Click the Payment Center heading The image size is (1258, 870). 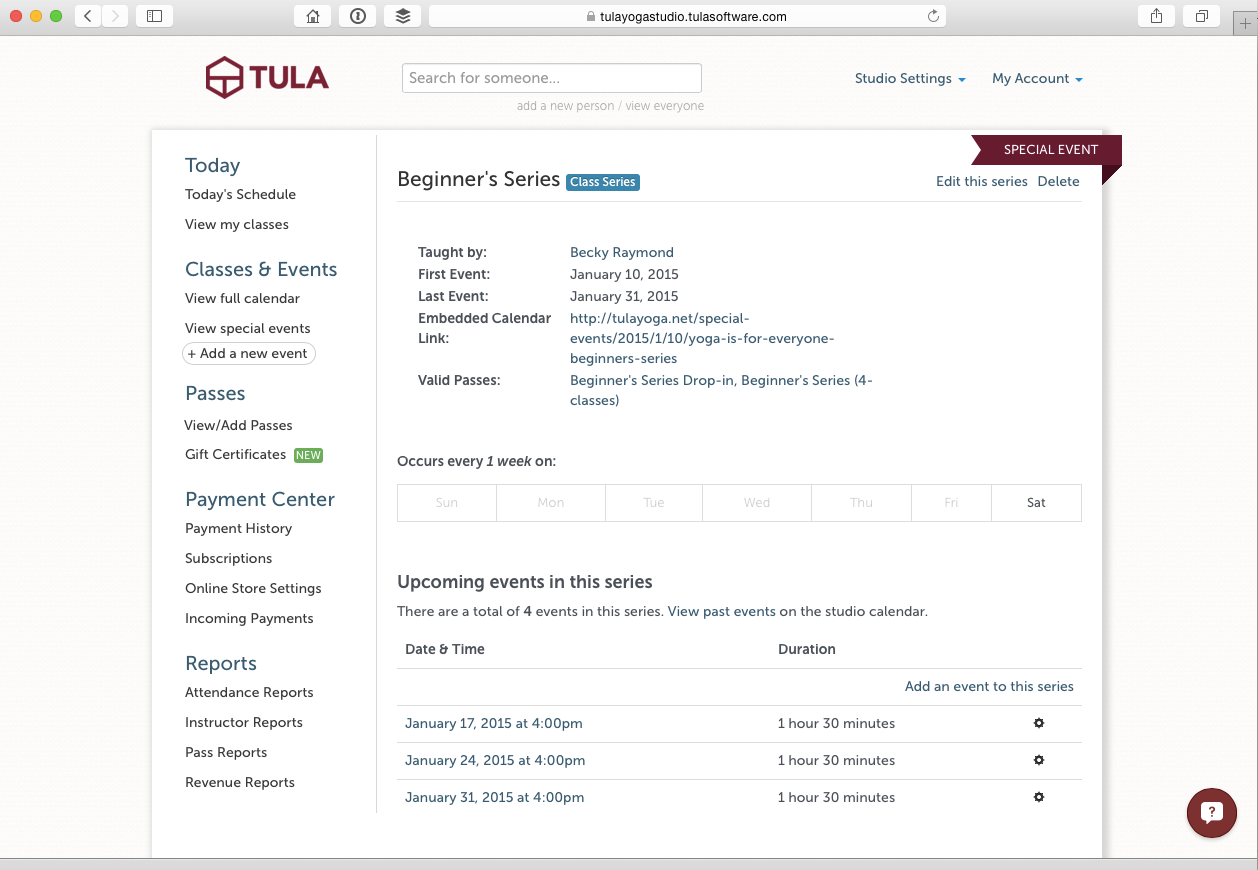click(x=260, y=499)
